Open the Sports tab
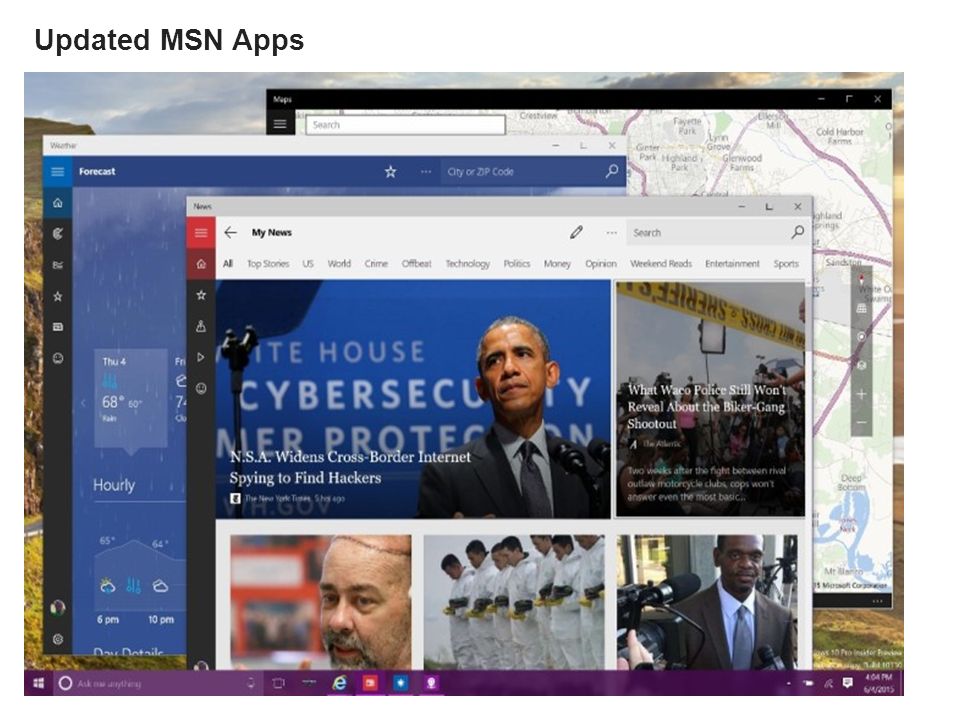Viewport: 960px width, 720px height. pos(786,264)
